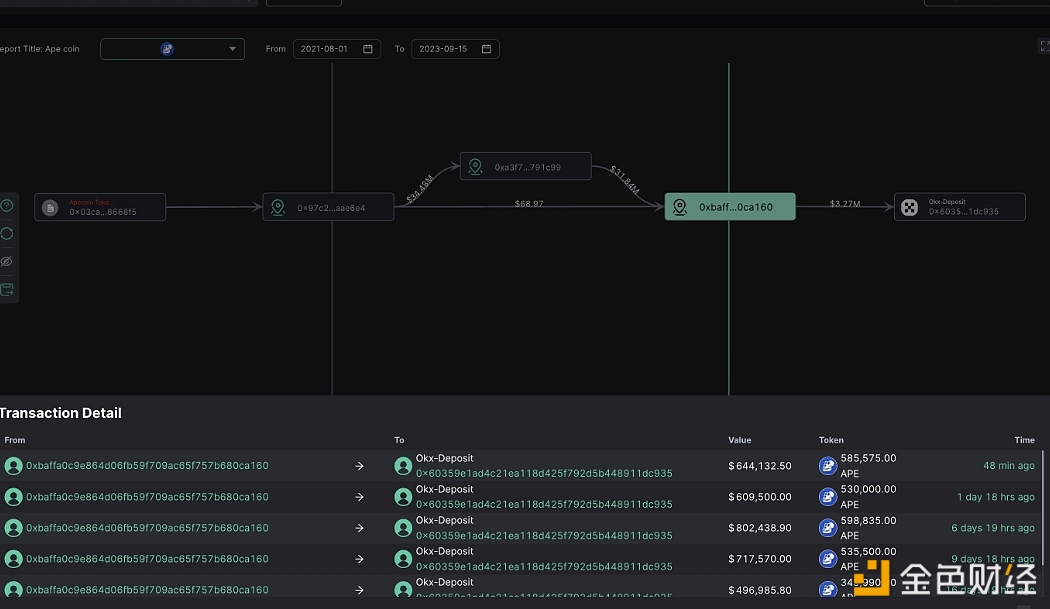Click OKX exchange logo on Okx-Deposit node

coord(909,207)
